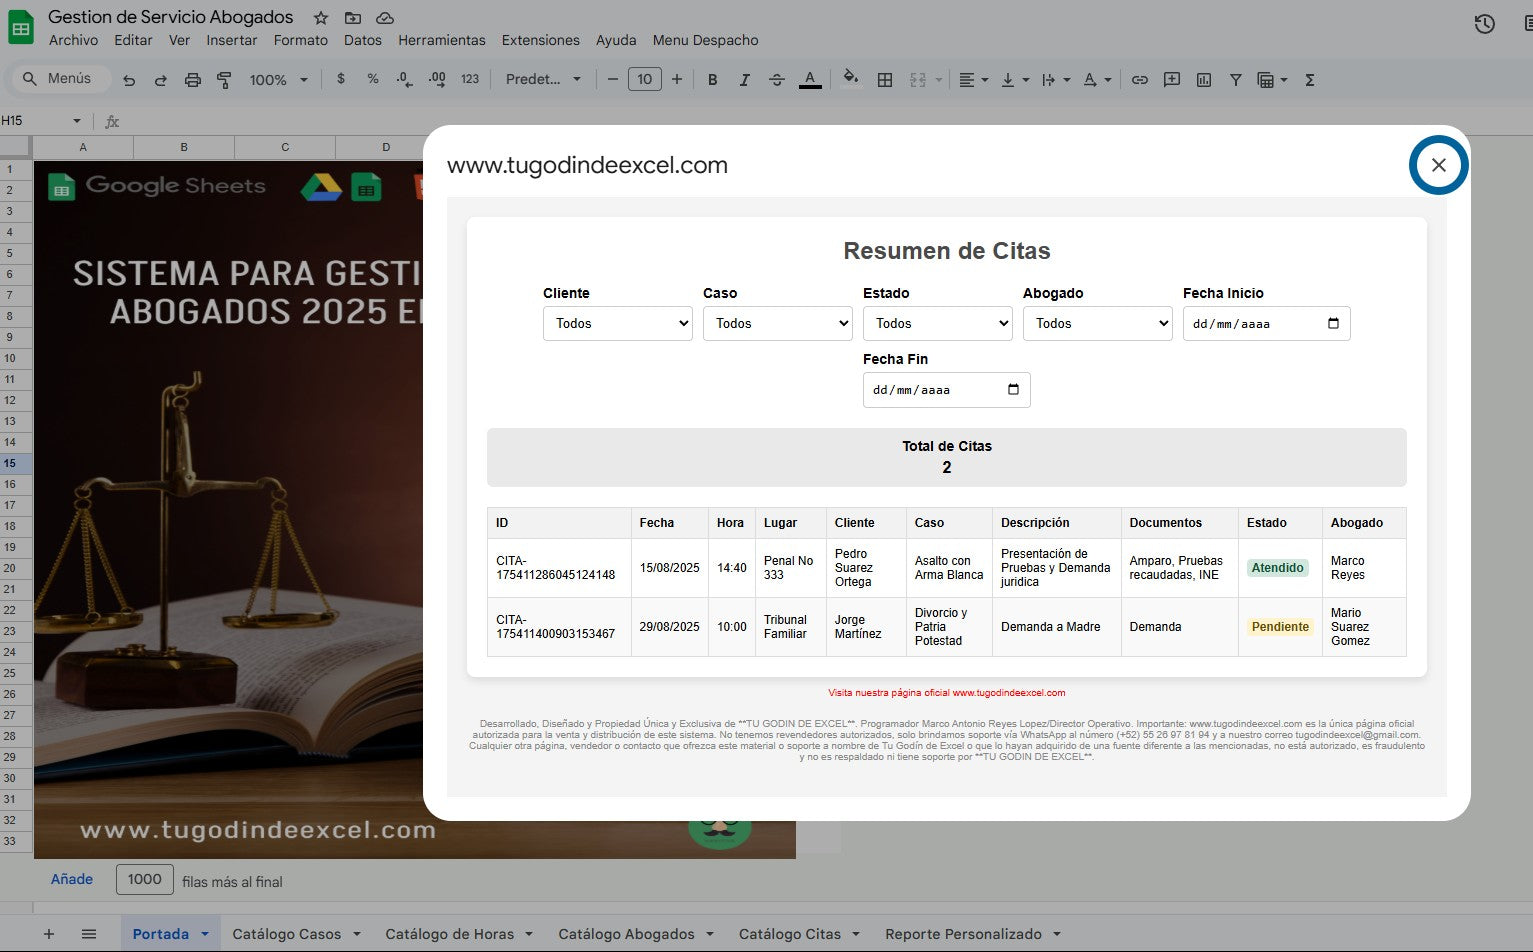Show all sheets list icon
1533x952 pixels.
click(x=89, y=934)
